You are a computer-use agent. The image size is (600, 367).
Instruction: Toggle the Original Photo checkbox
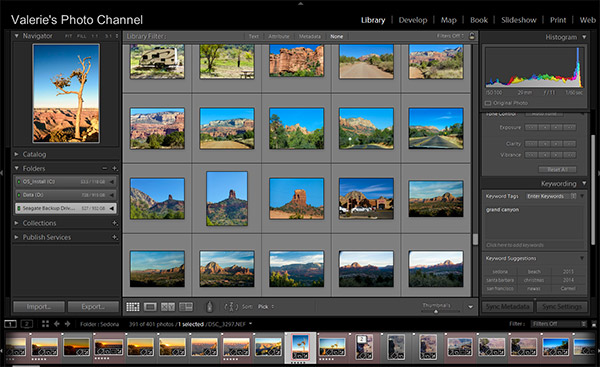click(488, 103)
